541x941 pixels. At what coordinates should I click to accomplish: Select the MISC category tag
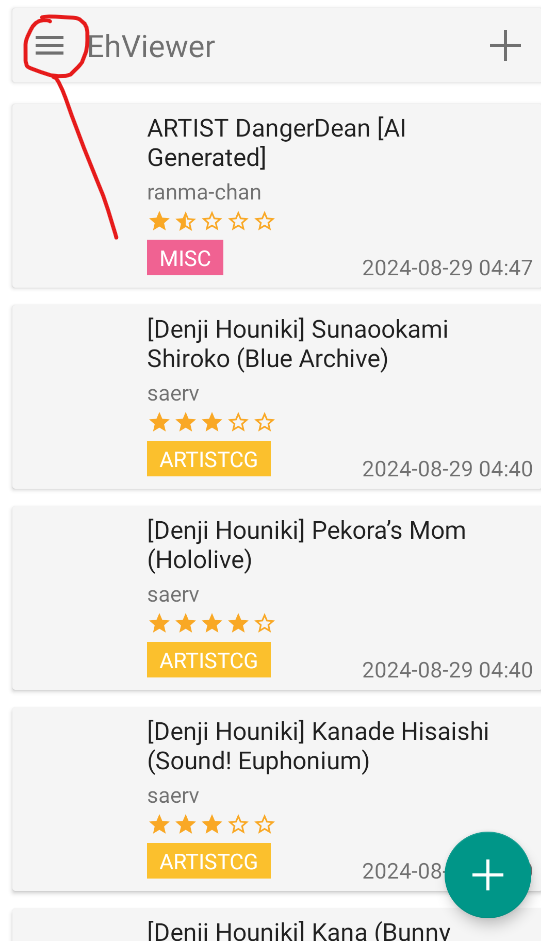[185, 258]
